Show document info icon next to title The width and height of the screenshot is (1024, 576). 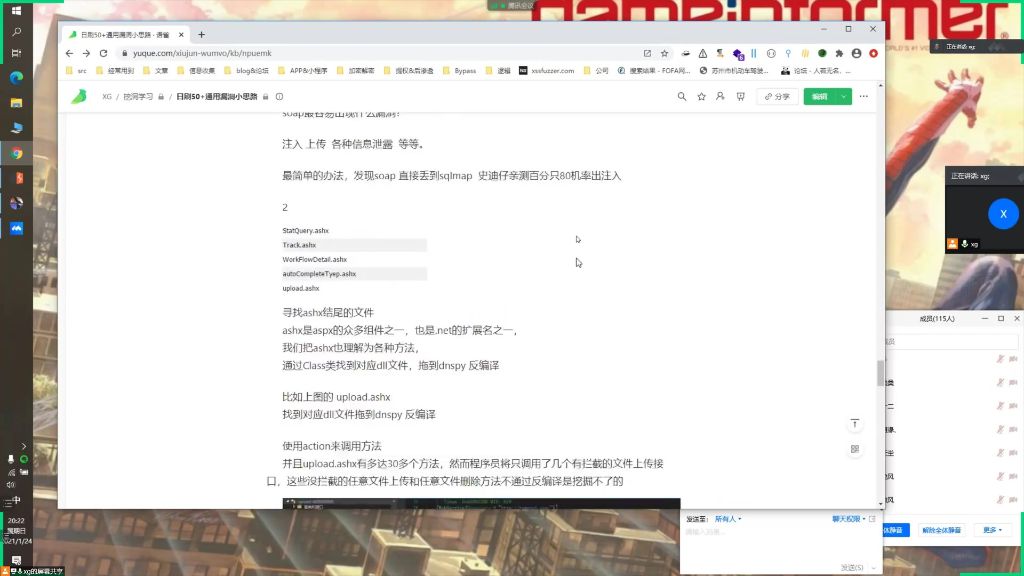pos(280,97)
